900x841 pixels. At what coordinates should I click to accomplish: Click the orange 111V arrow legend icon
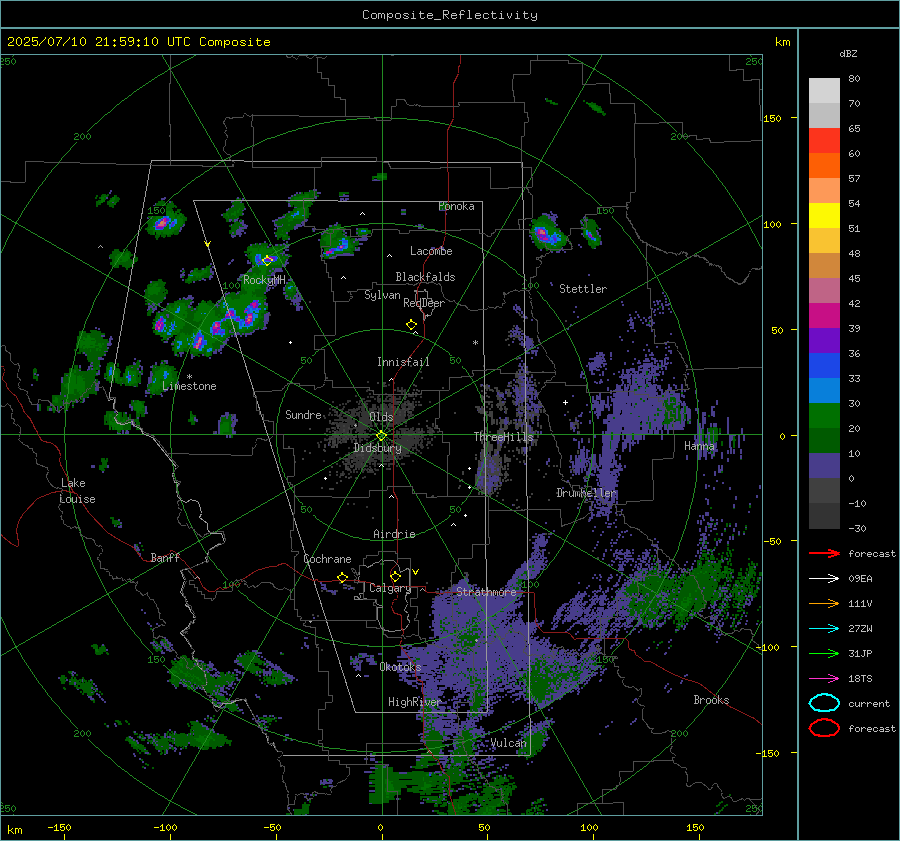(824, 603)
